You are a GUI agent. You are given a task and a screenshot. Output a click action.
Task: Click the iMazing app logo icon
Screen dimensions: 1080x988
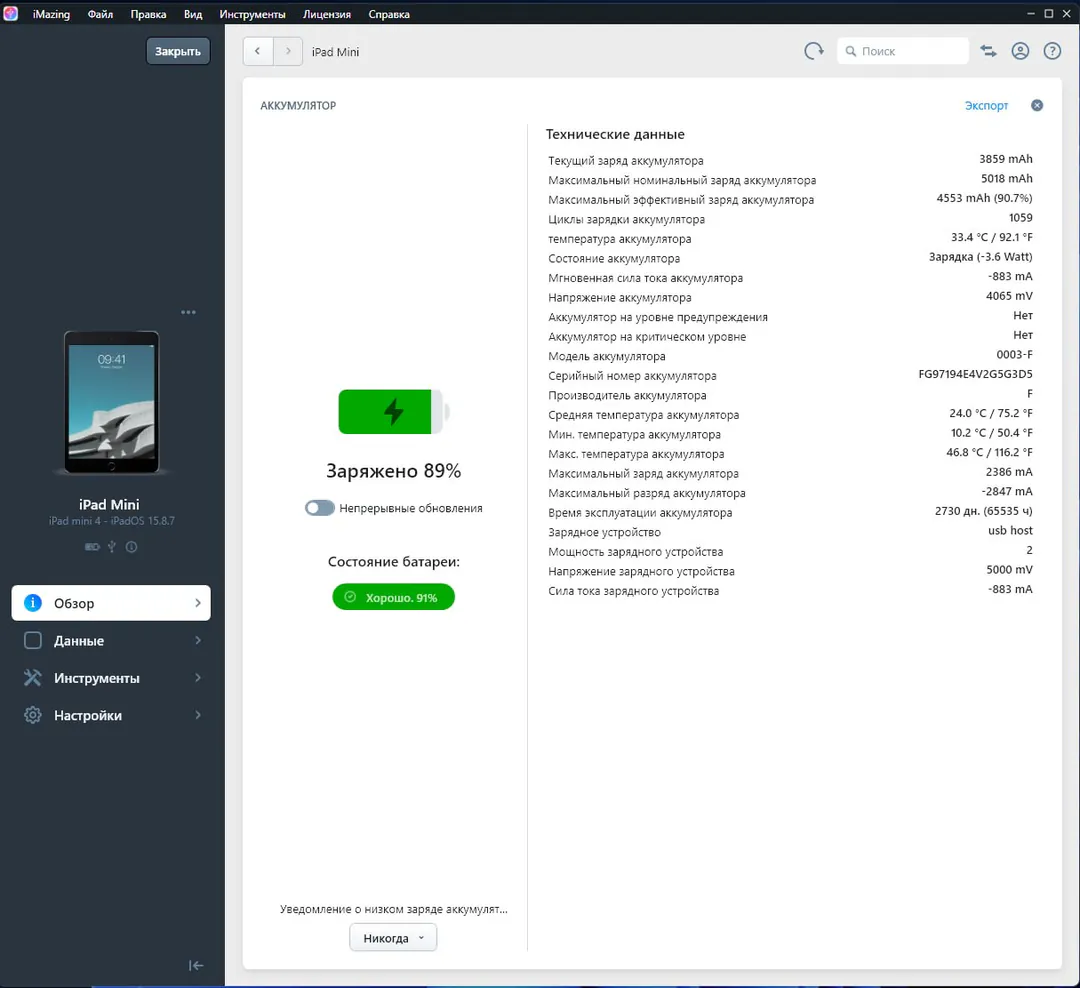[x=10, y=13]
